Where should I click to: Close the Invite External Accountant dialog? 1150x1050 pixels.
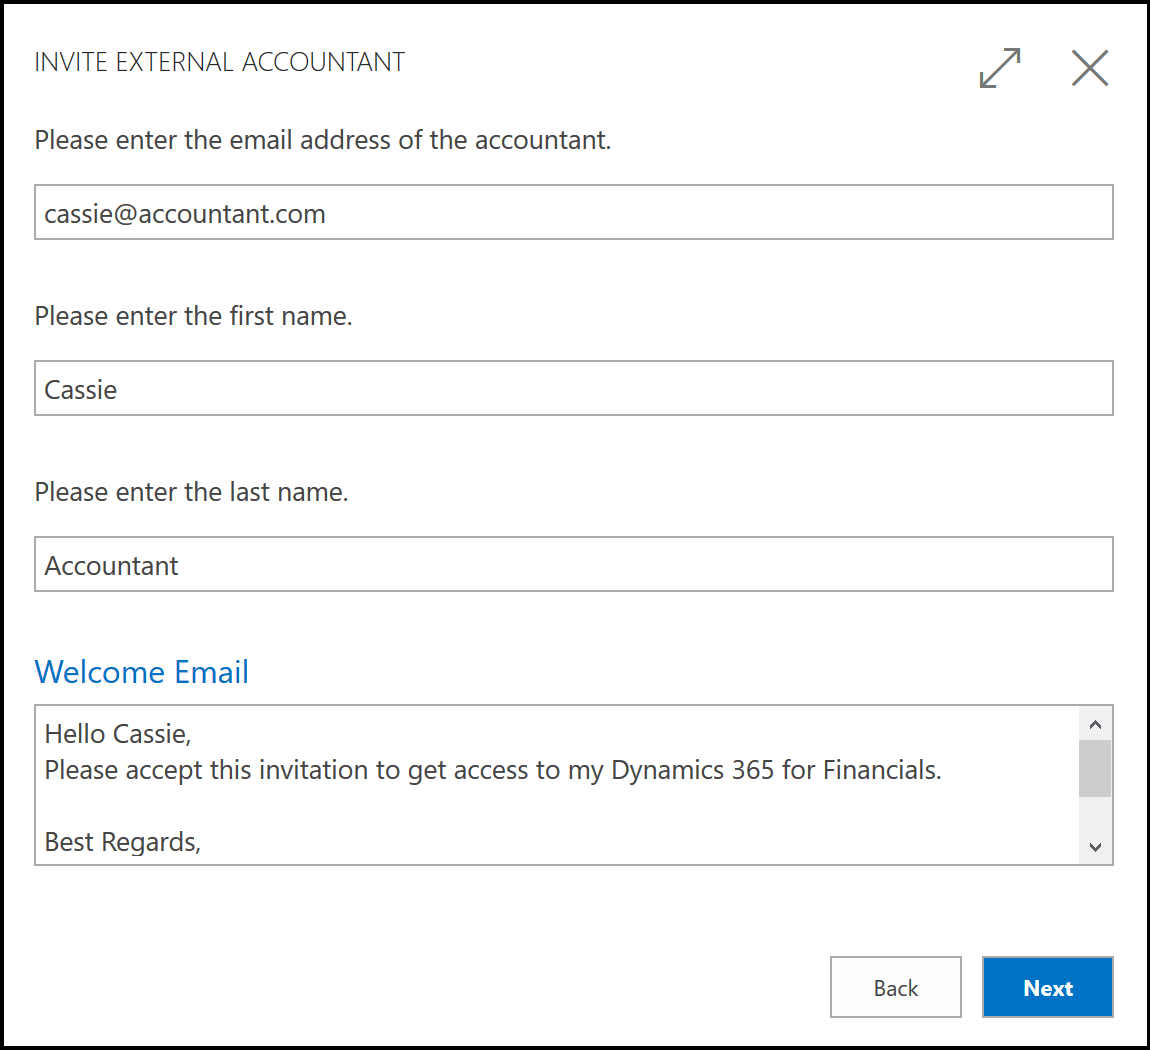1089,68
